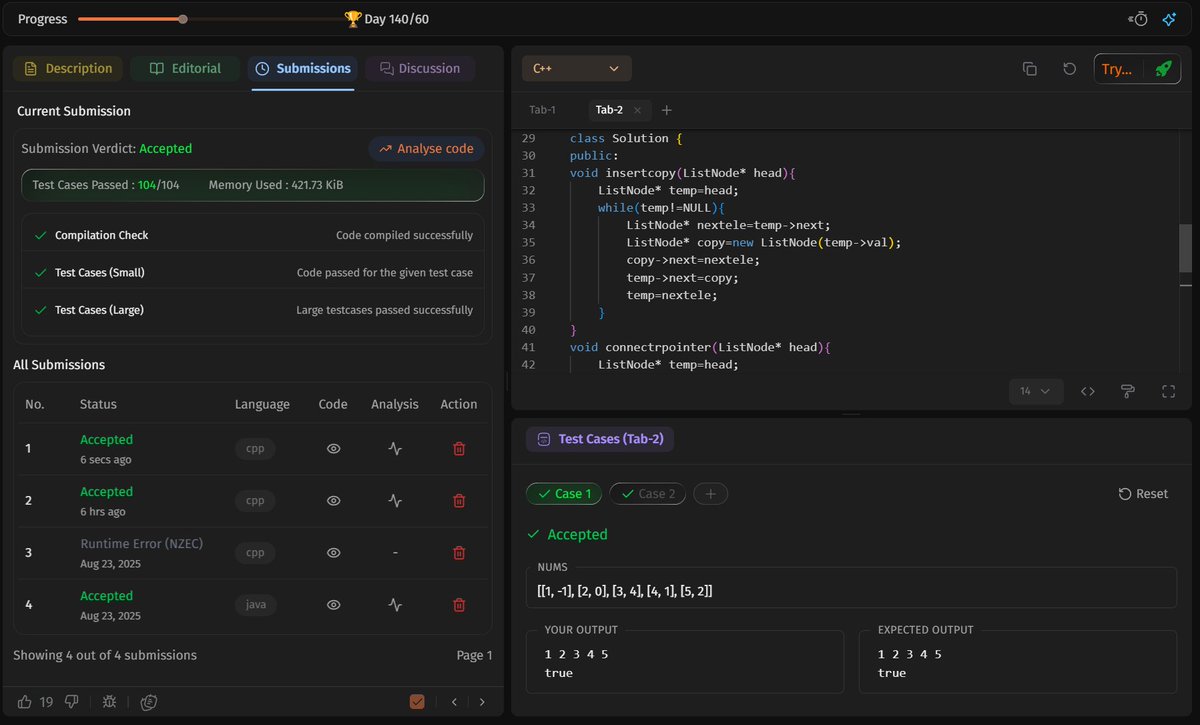The height and width of the screenshot is (725, 1200).
Task: Click the Test Cases (Tab-2) label
Action: (x=601, y=439)
